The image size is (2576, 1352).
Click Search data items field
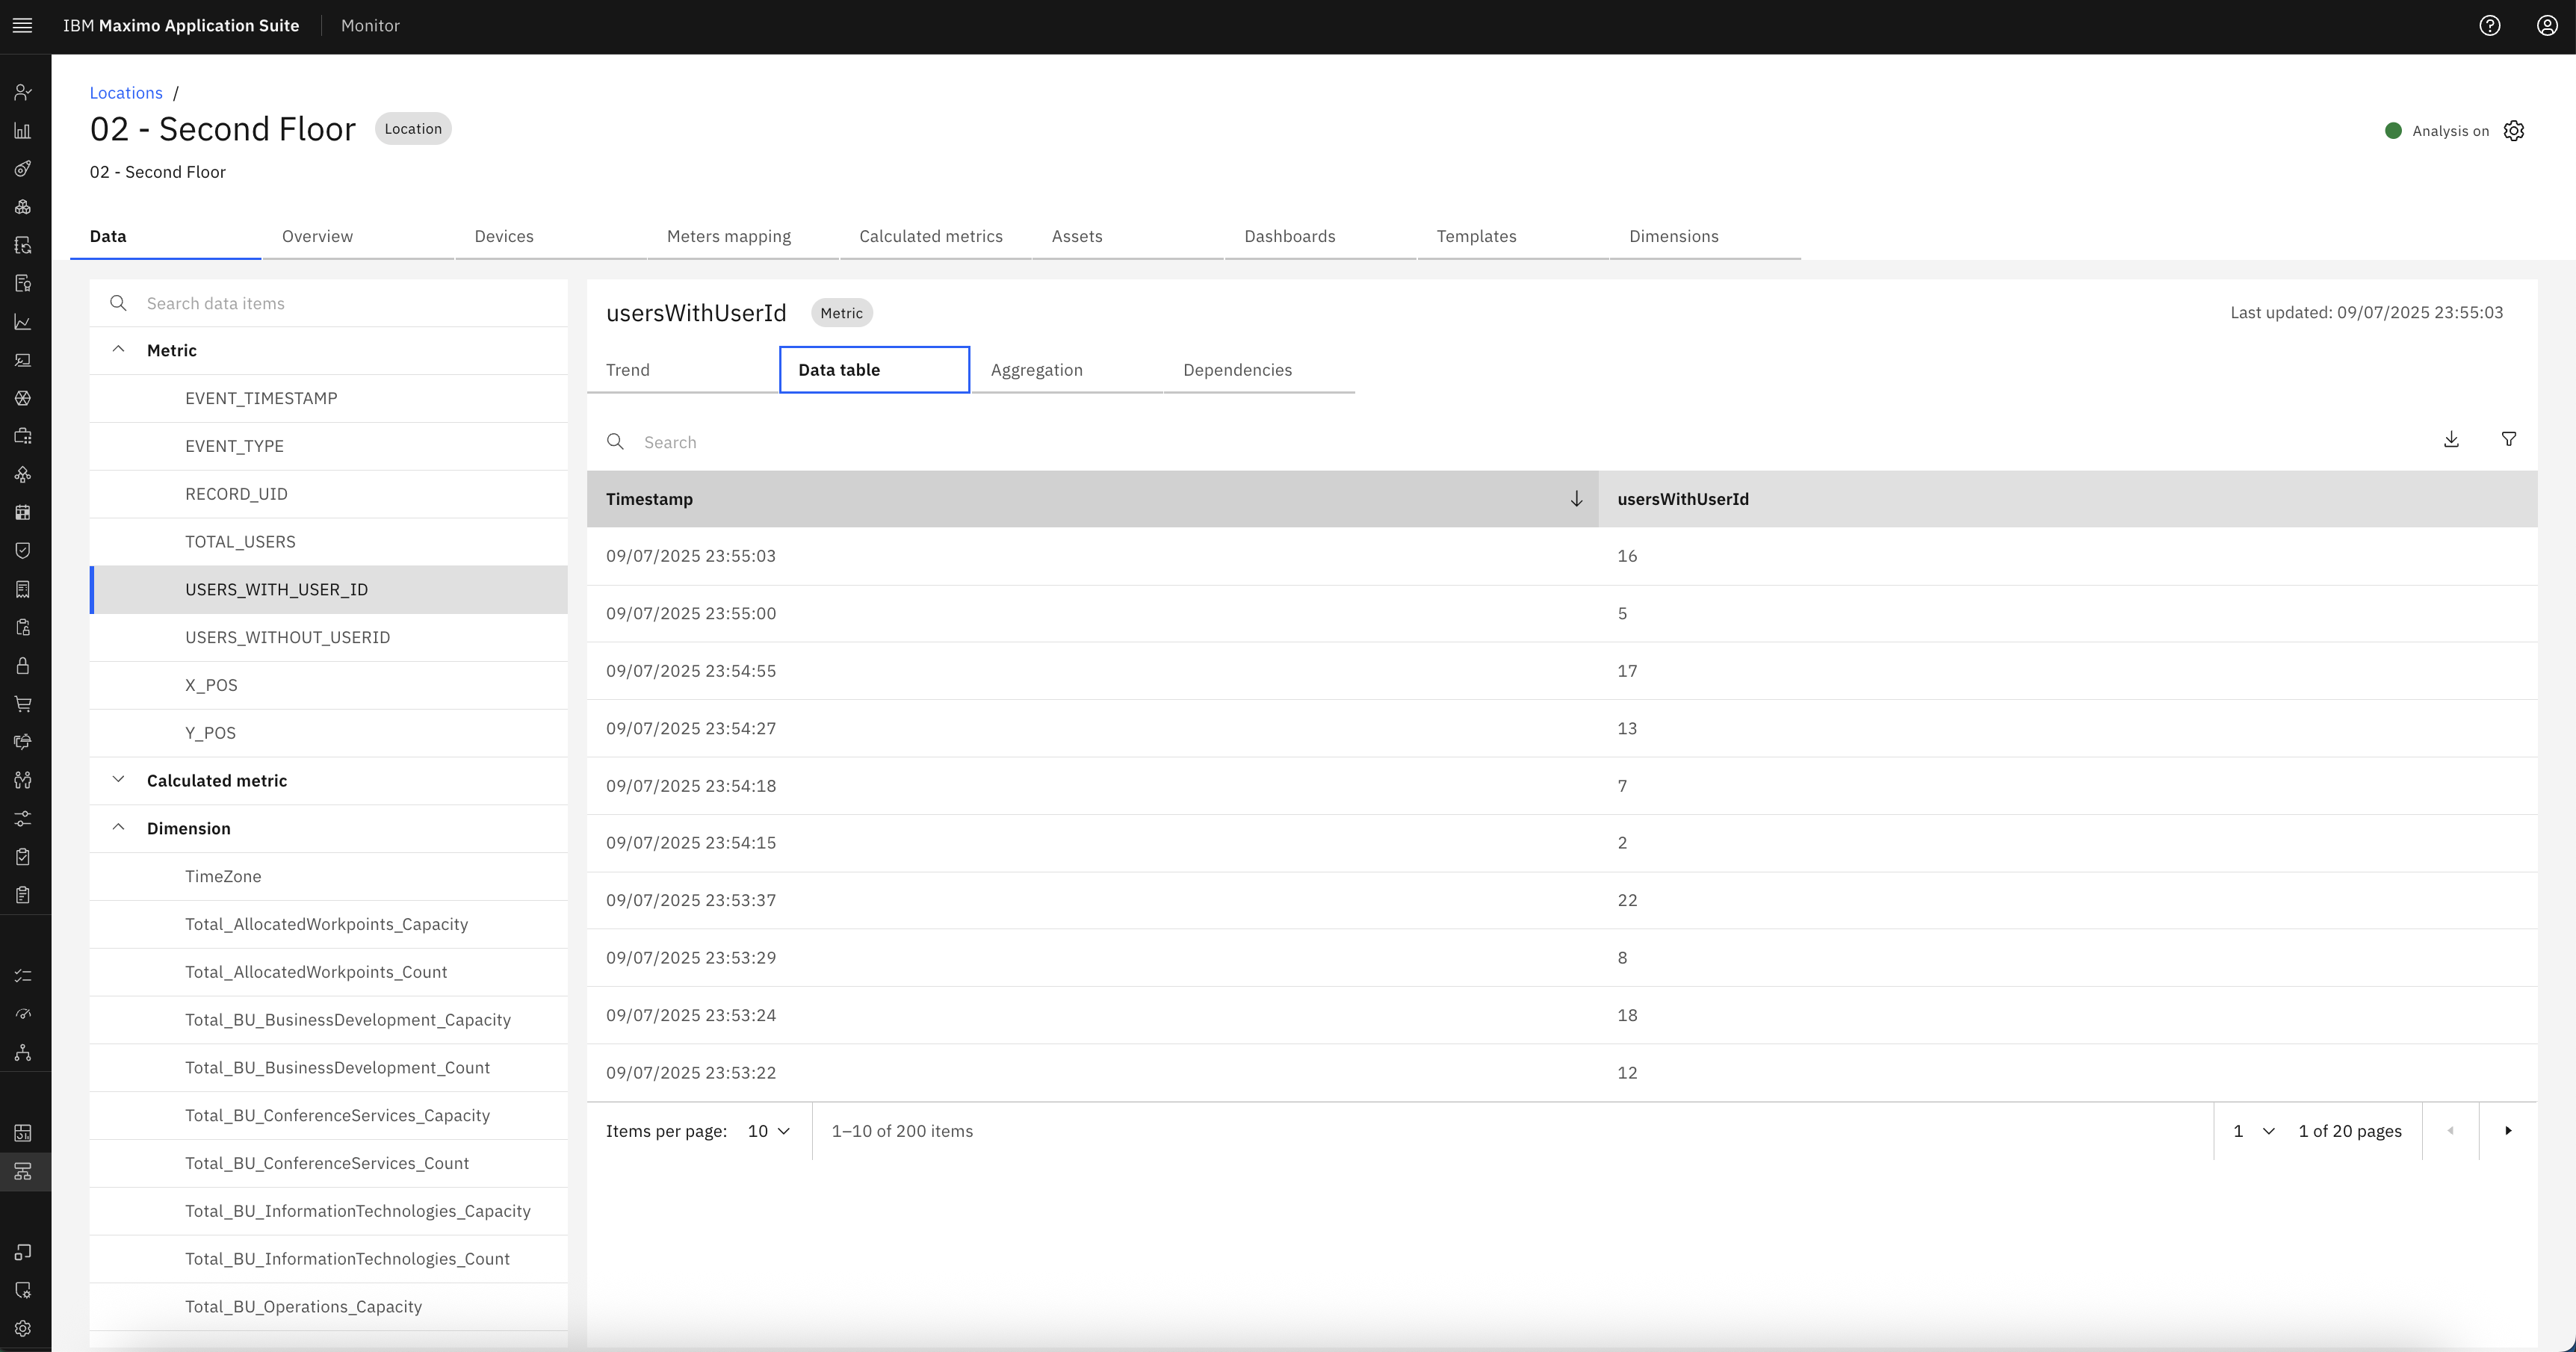(x=329, y=303)
